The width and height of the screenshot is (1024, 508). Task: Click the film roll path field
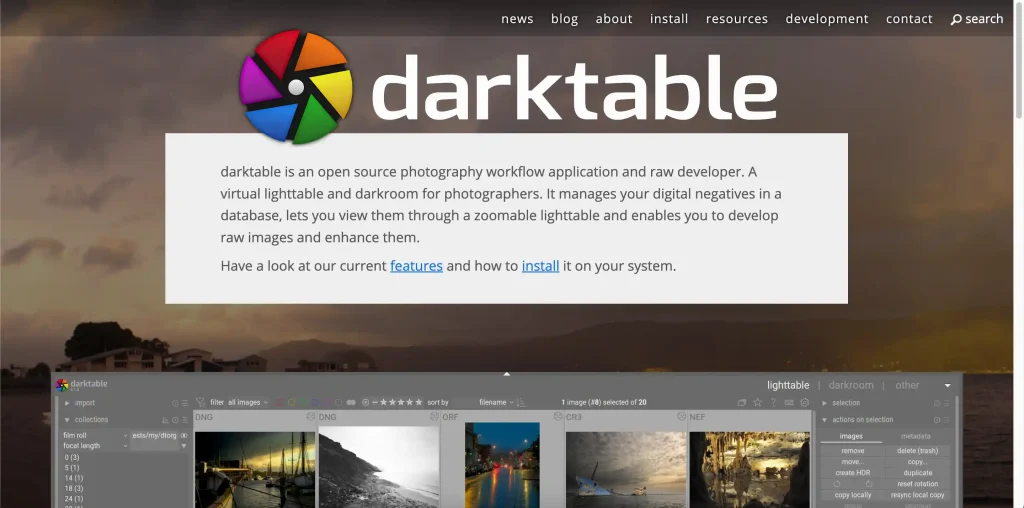tap(154, 436)
